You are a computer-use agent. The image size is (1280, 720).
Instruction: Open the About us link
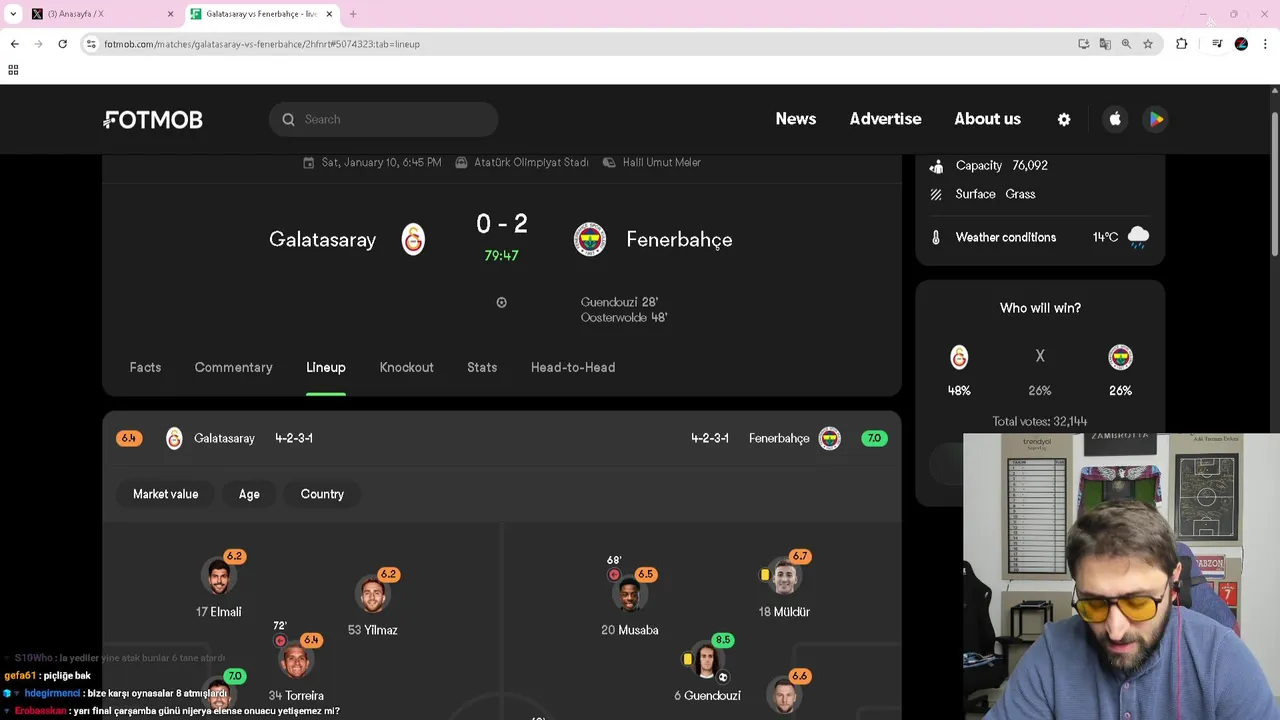[x=988, y=119]
